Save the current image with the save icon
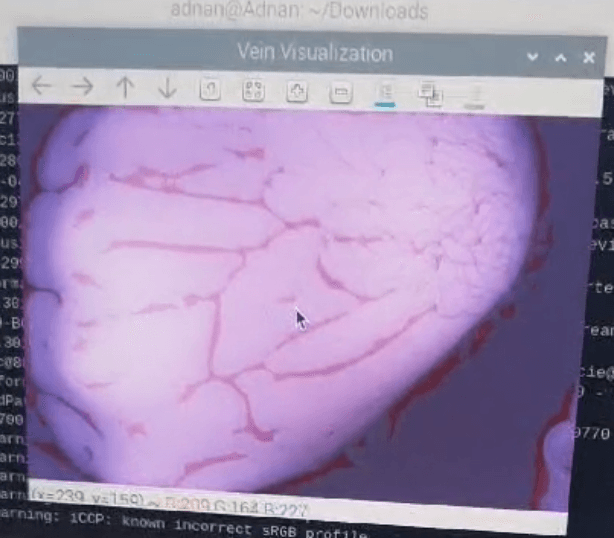 click(x=385, y=94)
